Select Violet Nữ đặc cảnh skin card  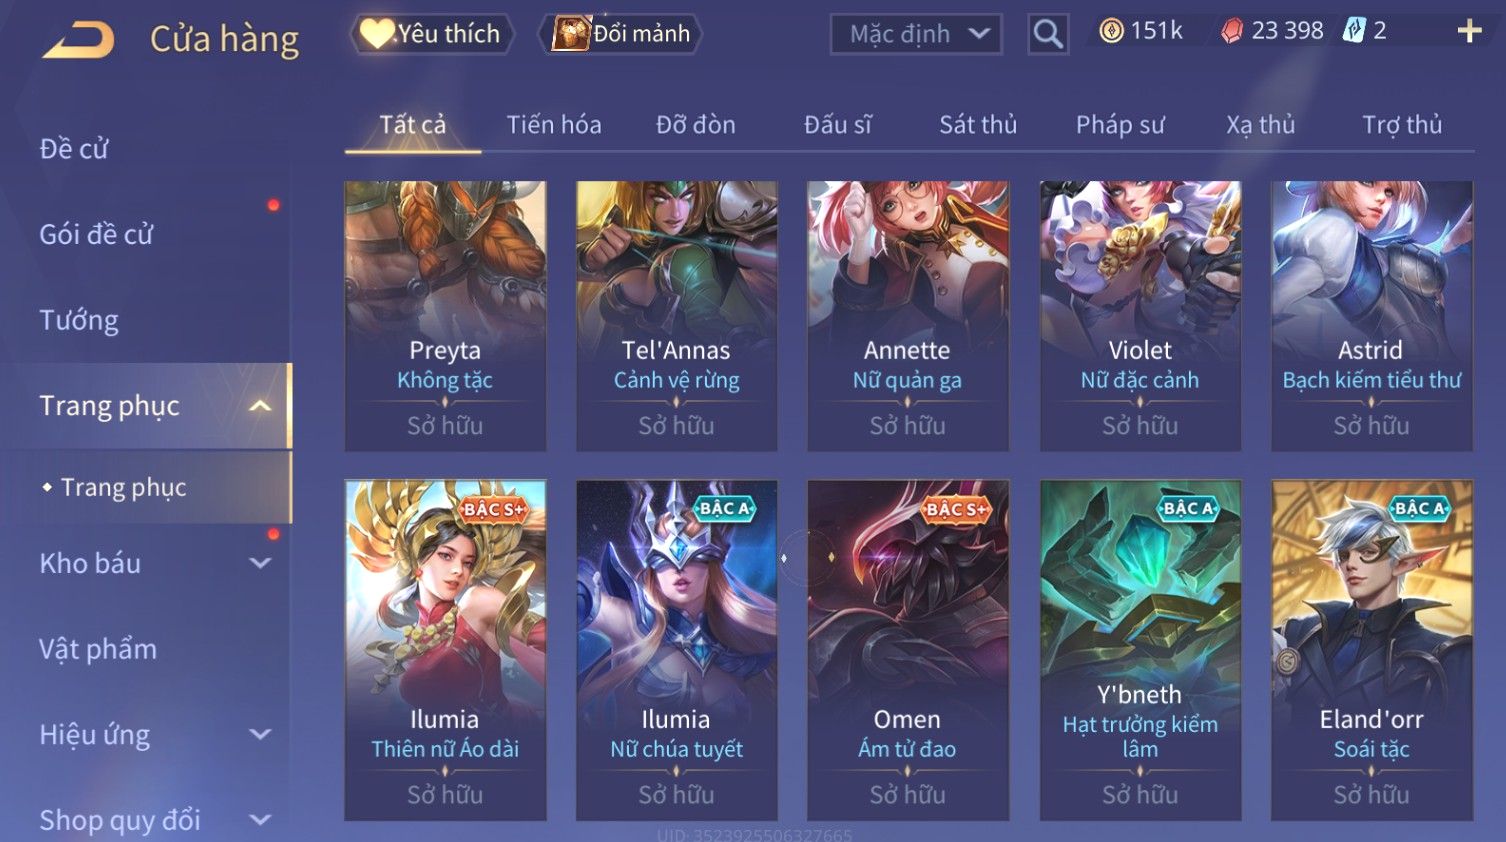coord(1140,316)
